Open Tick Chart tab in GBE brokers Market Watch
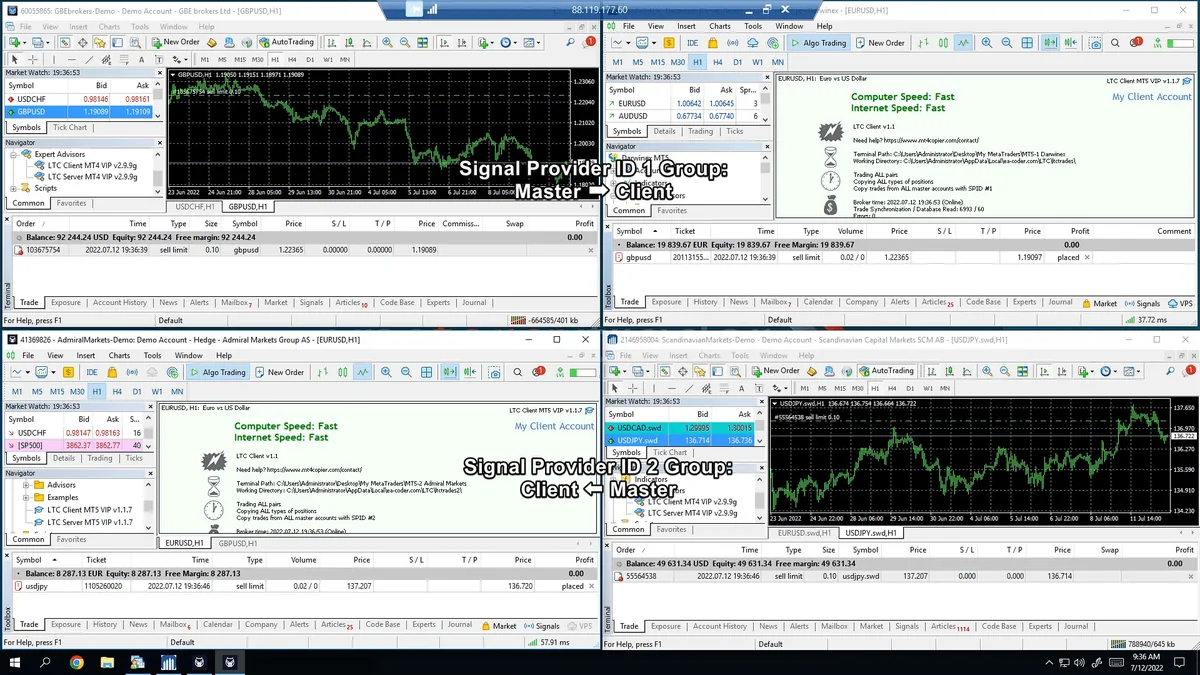 point(70,127)
